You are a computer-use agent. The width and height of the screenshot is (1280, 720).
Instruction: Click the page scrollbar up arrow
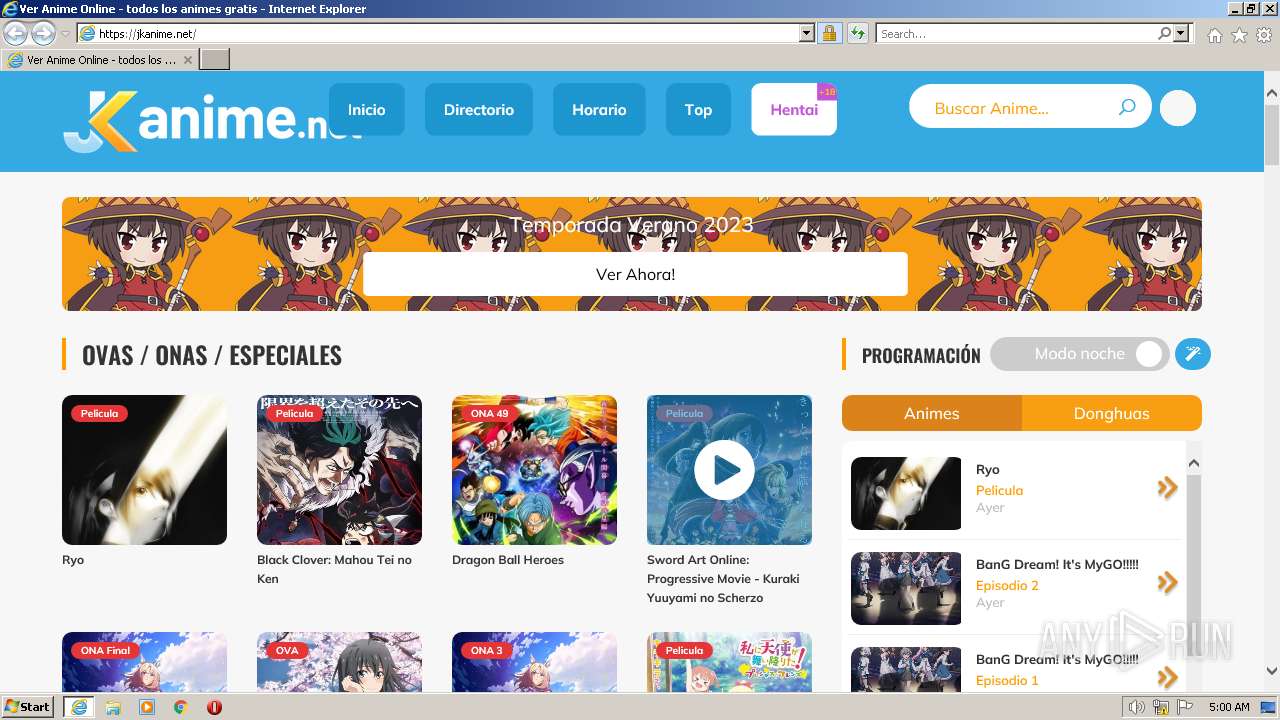[x=1272, y=93]
